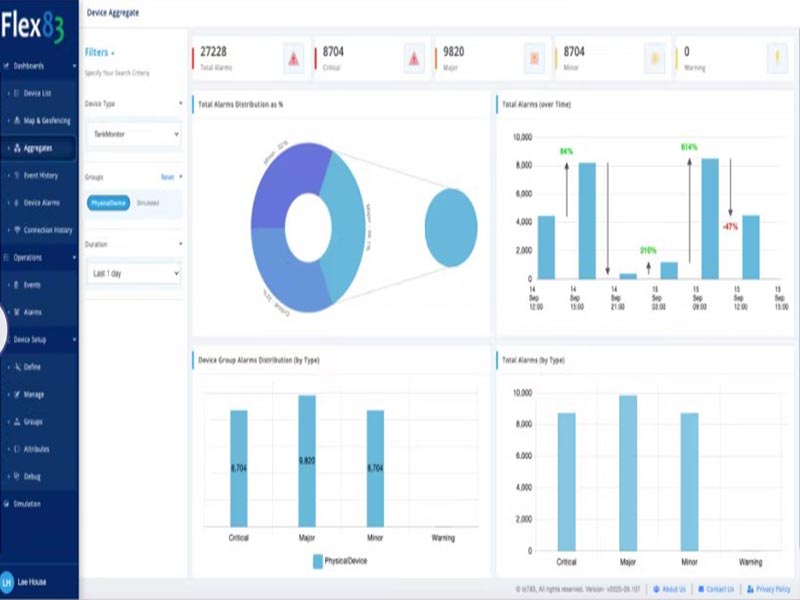The image size is (800, 600).
Task: Click the Reset link in Groups
Action: point(168,177)
